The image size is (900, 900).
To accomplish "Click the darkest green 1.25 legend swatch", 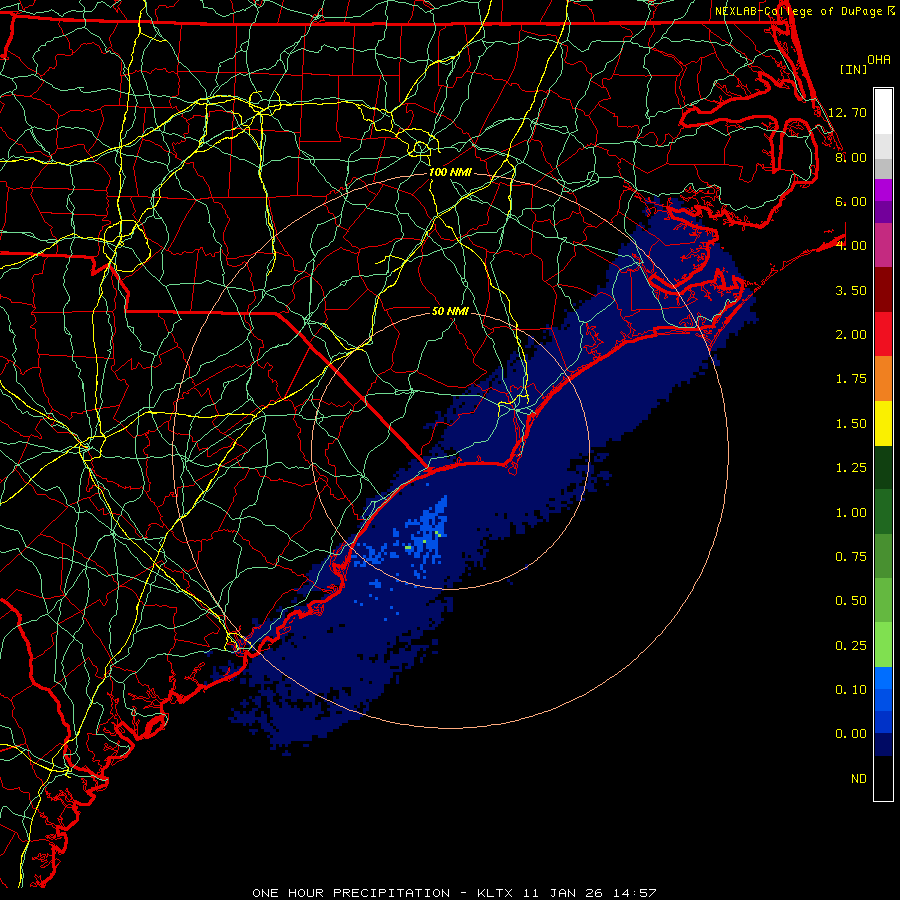I will coord(883,467).
